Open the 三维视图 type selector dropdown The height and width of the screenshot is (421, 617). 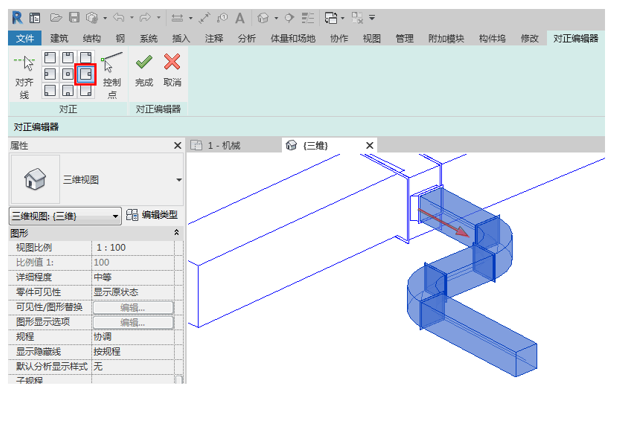pos(179,180)
